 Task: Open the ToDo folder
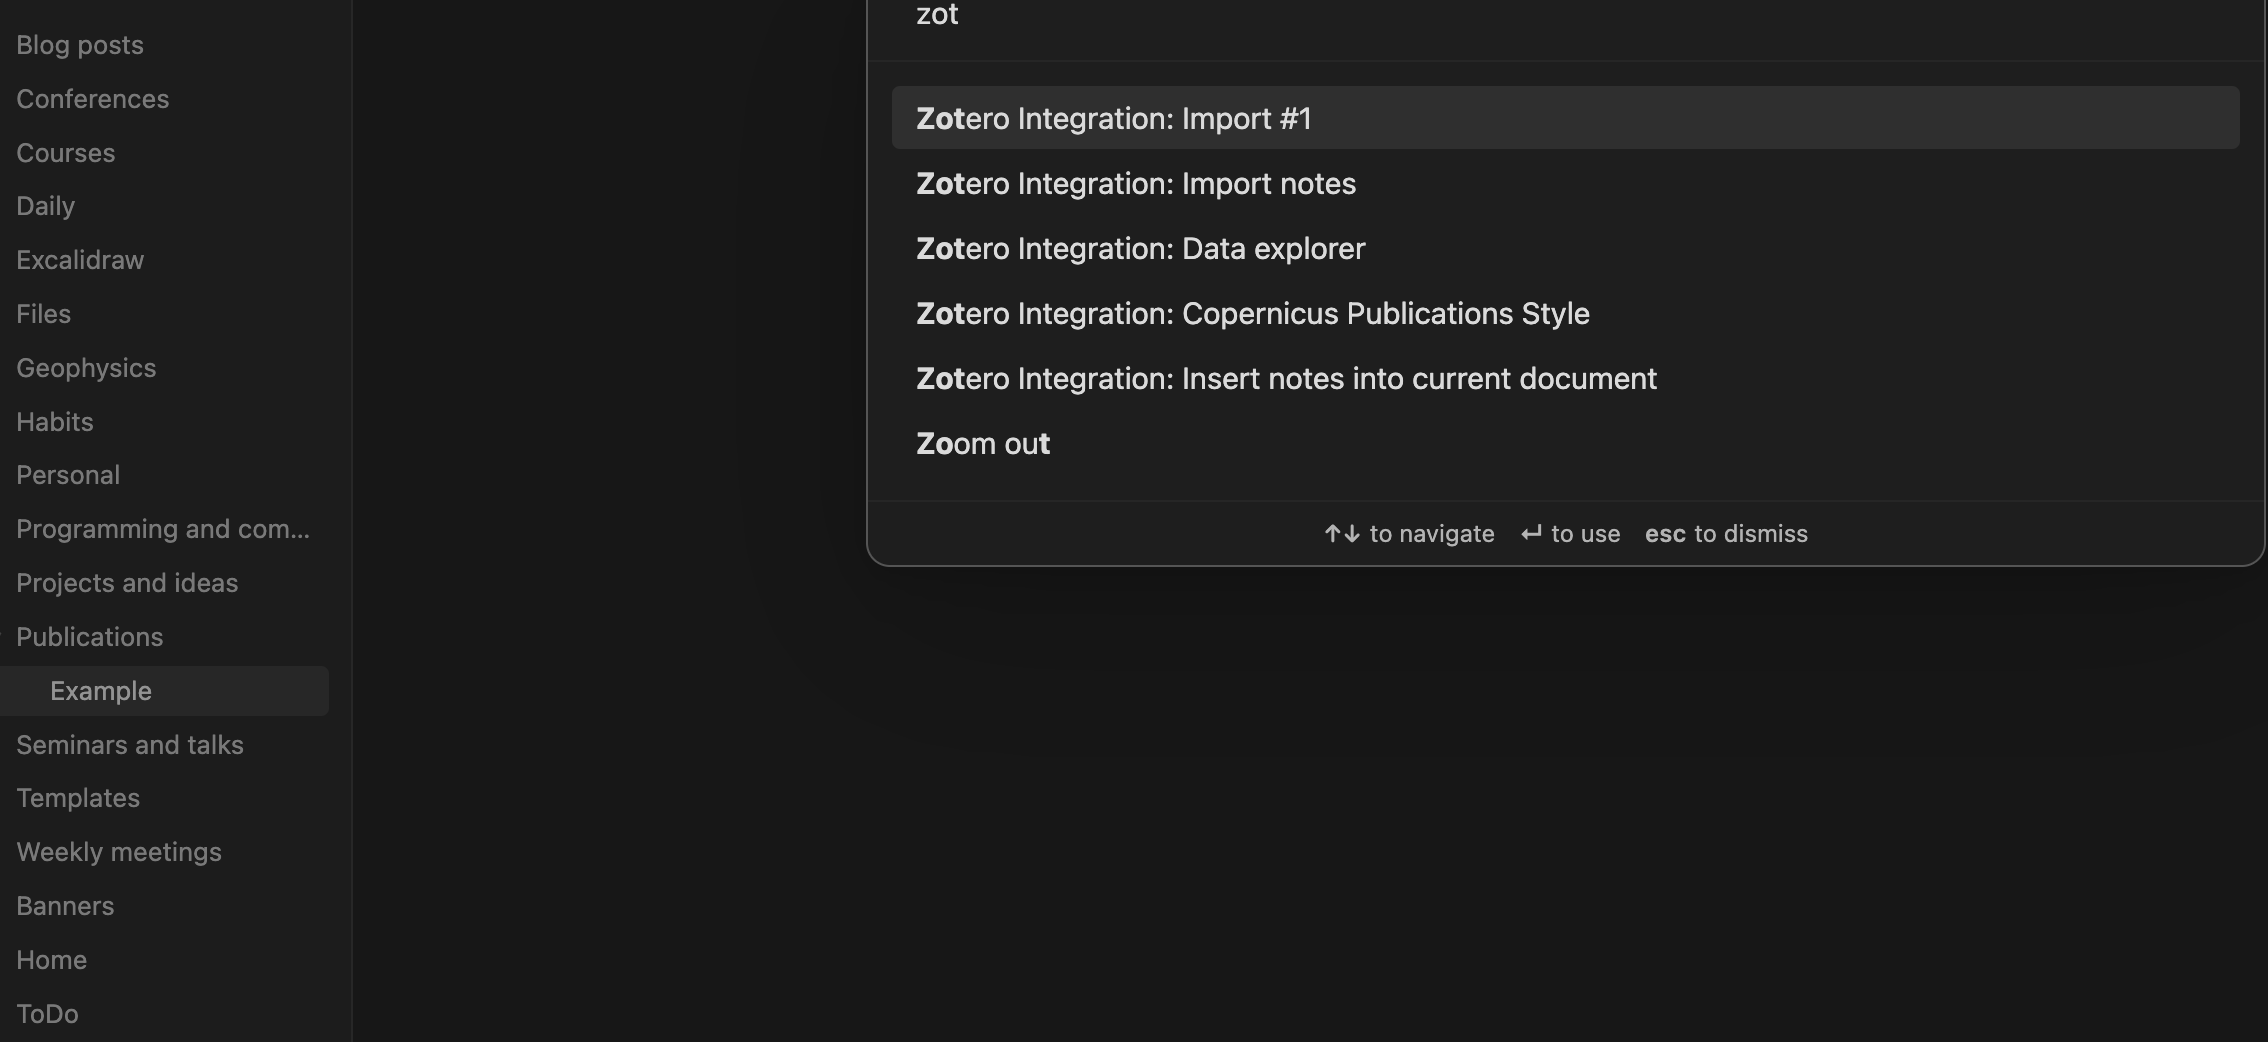[x=46, y=1013]
